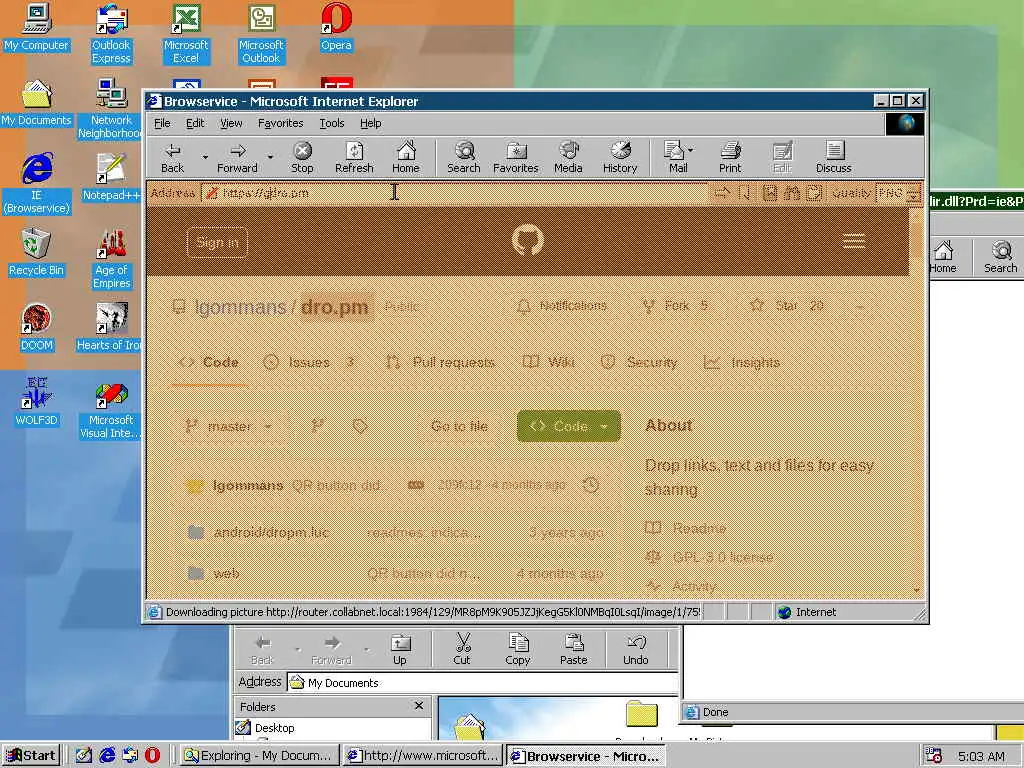The width and height of the screenshot is (1024, 768).
Task: Launch Internet Explorer from quick launch bar
Action: coord(107,755)
